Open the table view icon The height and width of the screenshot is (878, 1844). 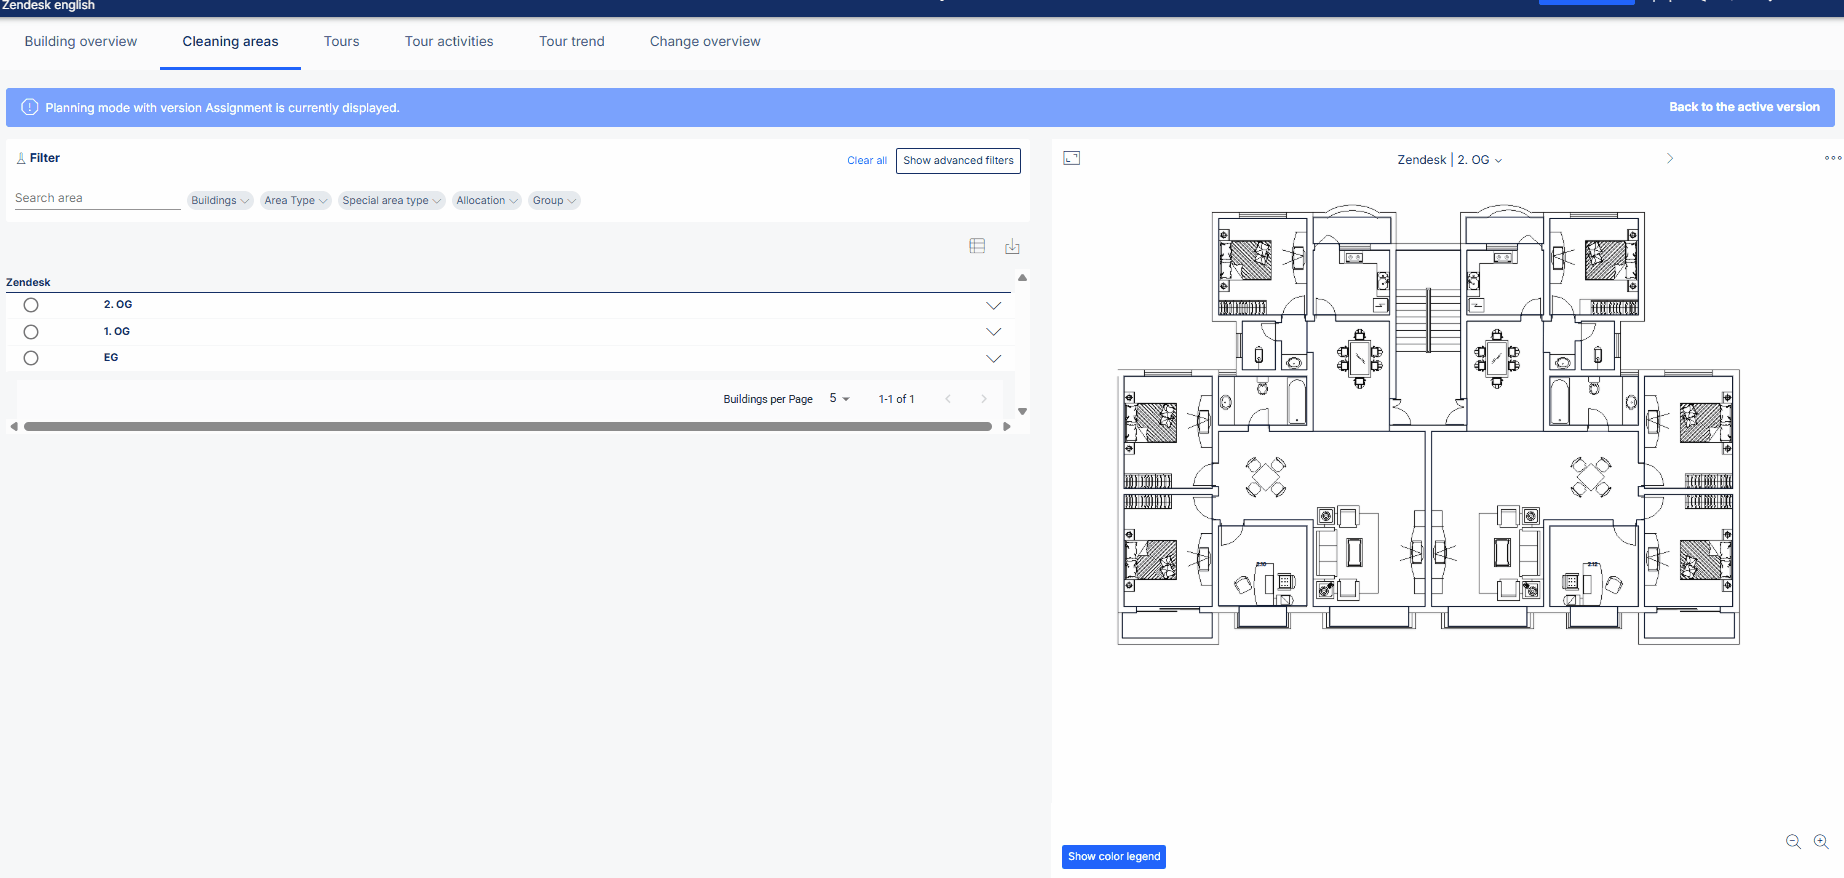click(x=977, y=246)
